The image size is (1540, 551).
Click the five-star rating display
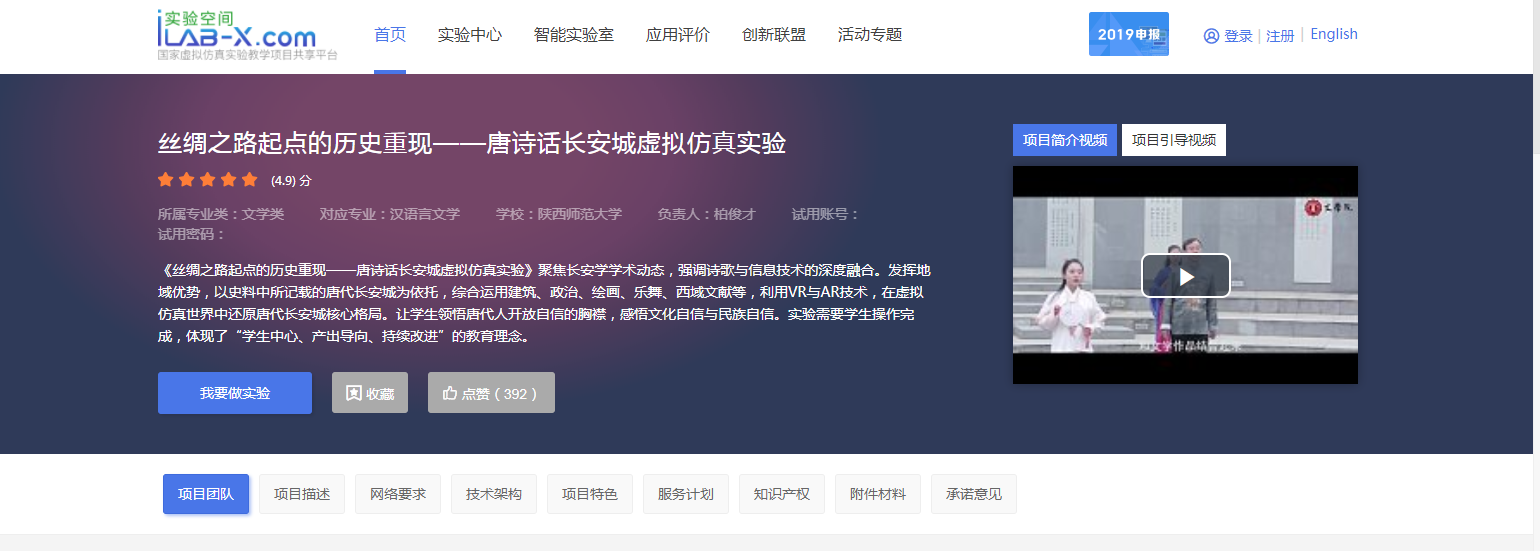pos(208,180)
